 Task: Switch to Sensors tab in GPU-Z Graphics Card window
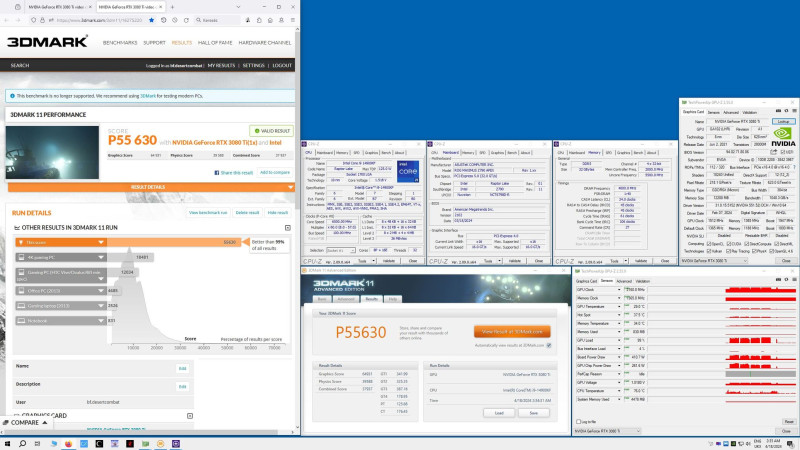(x=713, y=112)
